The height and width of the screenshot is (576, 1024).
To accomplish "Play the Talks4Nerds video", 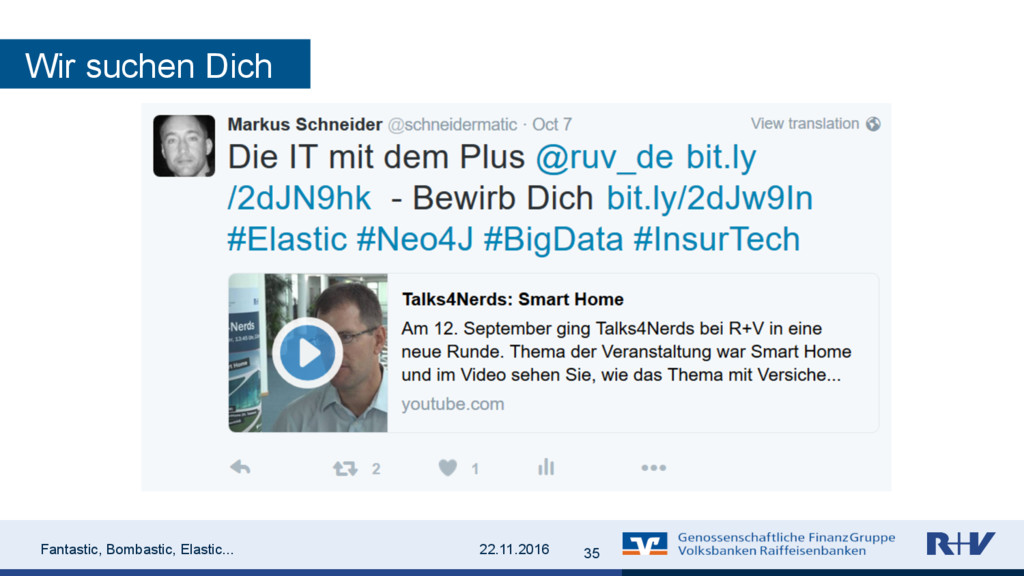I will coord(308,353).
